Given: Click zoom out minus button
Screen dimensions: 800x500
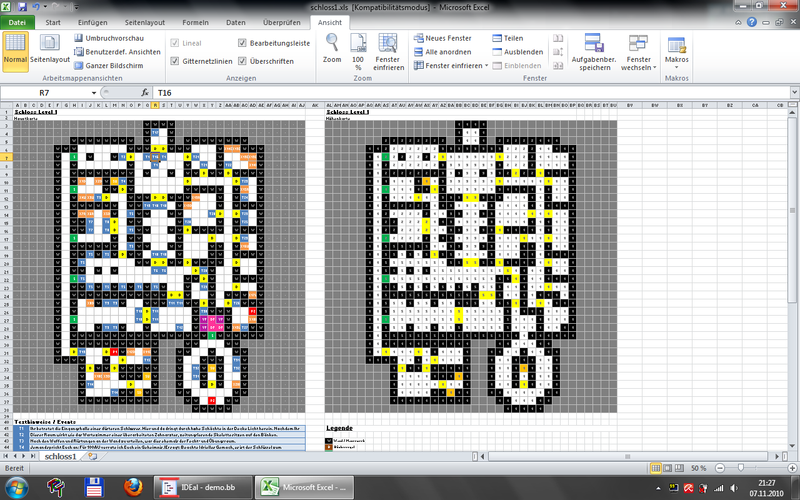Looking at the screenshot, I should (719, 468).
